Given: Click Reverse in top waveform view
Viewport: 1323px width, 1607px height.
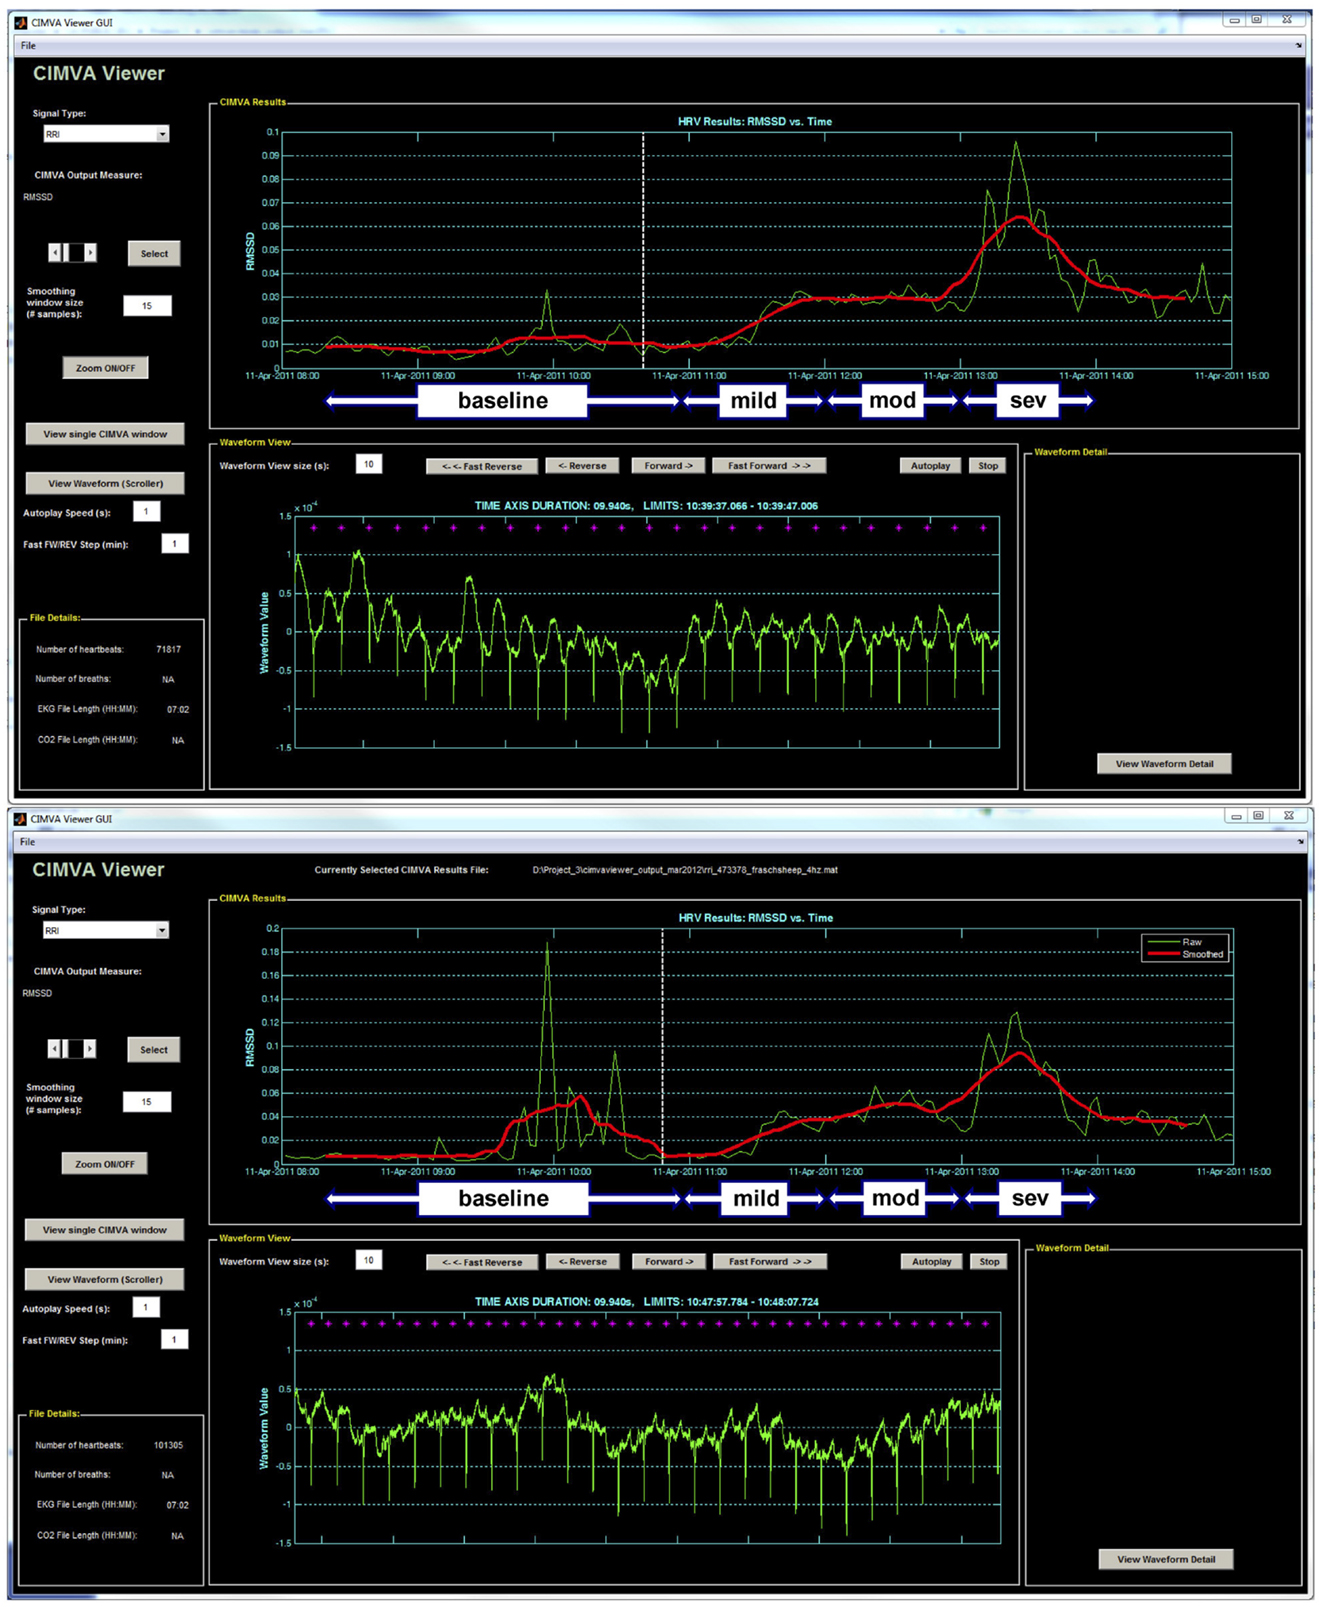Looking at the screenshot, I should click(x=582, y=466).
